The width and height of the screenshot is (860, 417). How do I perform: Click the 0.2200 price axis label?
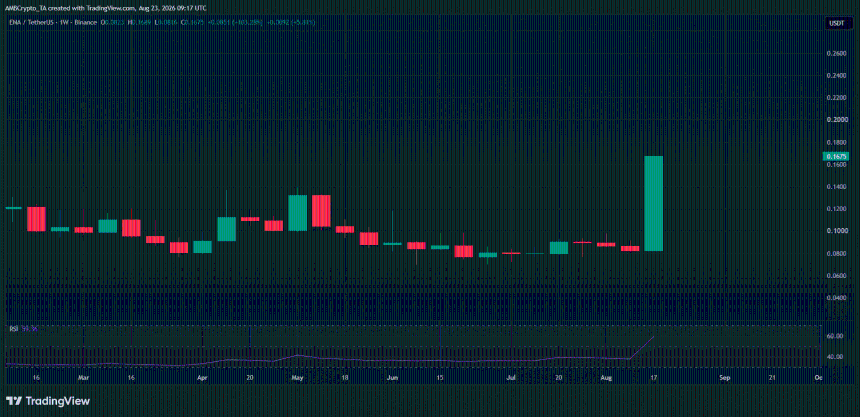[x=836, y=98]
